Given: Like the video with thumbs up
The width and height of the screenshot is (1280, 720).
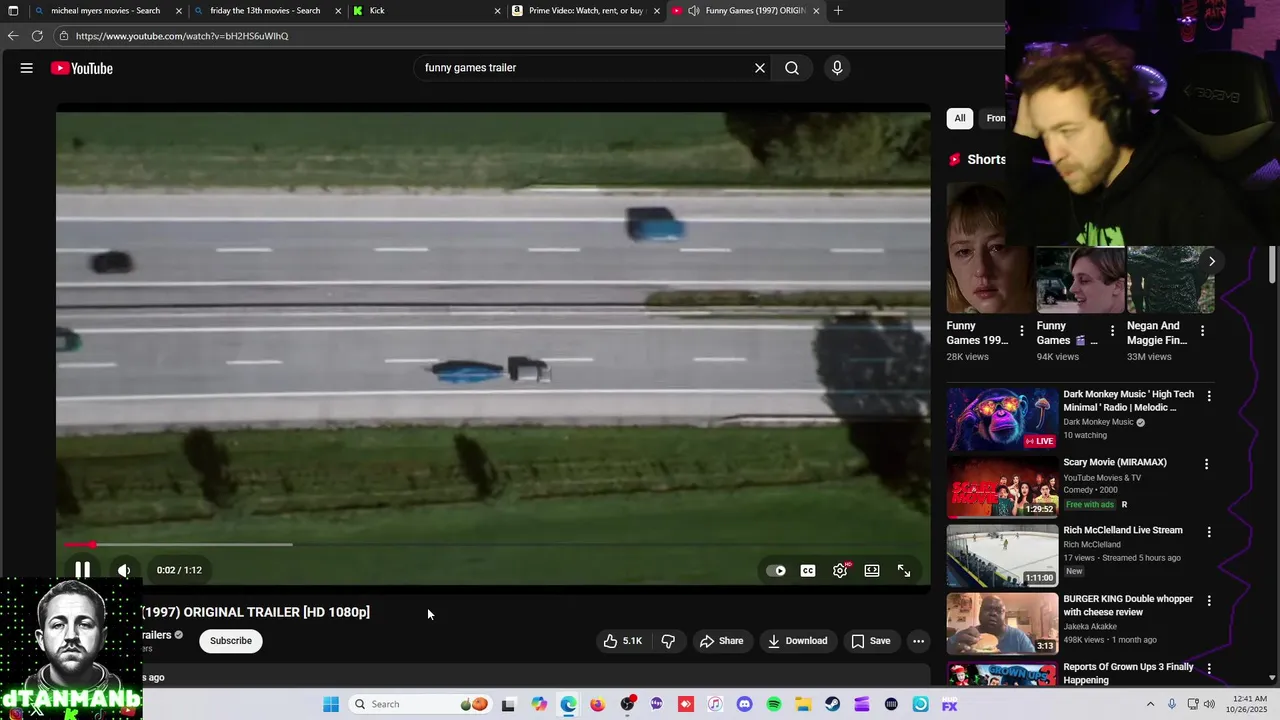Looking at the screenshot, I should [x=621, y=641].
